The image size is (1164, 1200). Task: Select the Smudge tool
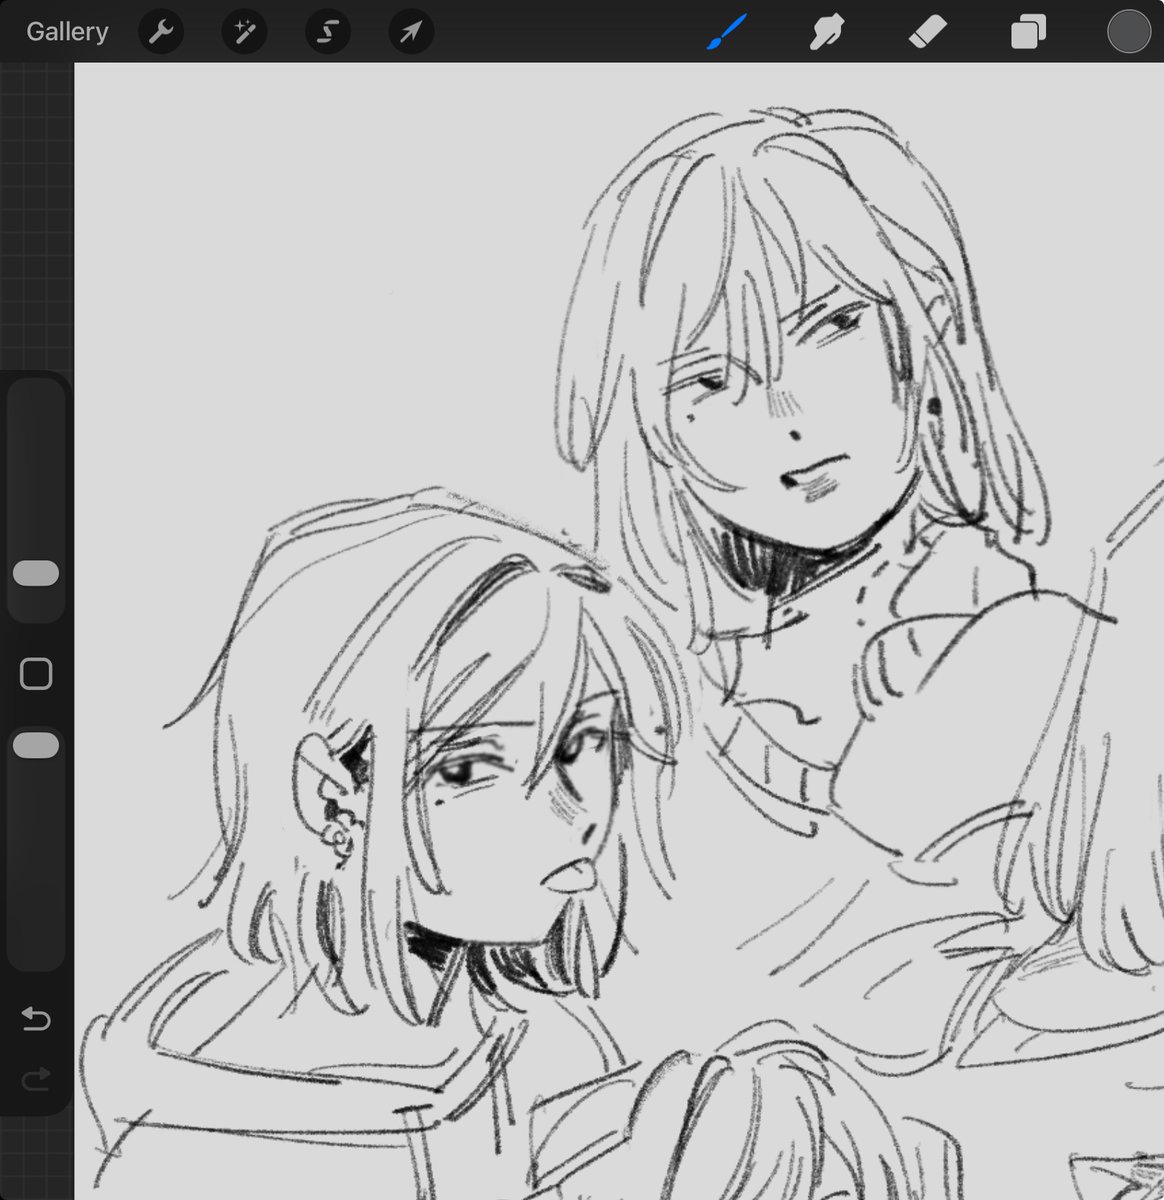(827, 33)
